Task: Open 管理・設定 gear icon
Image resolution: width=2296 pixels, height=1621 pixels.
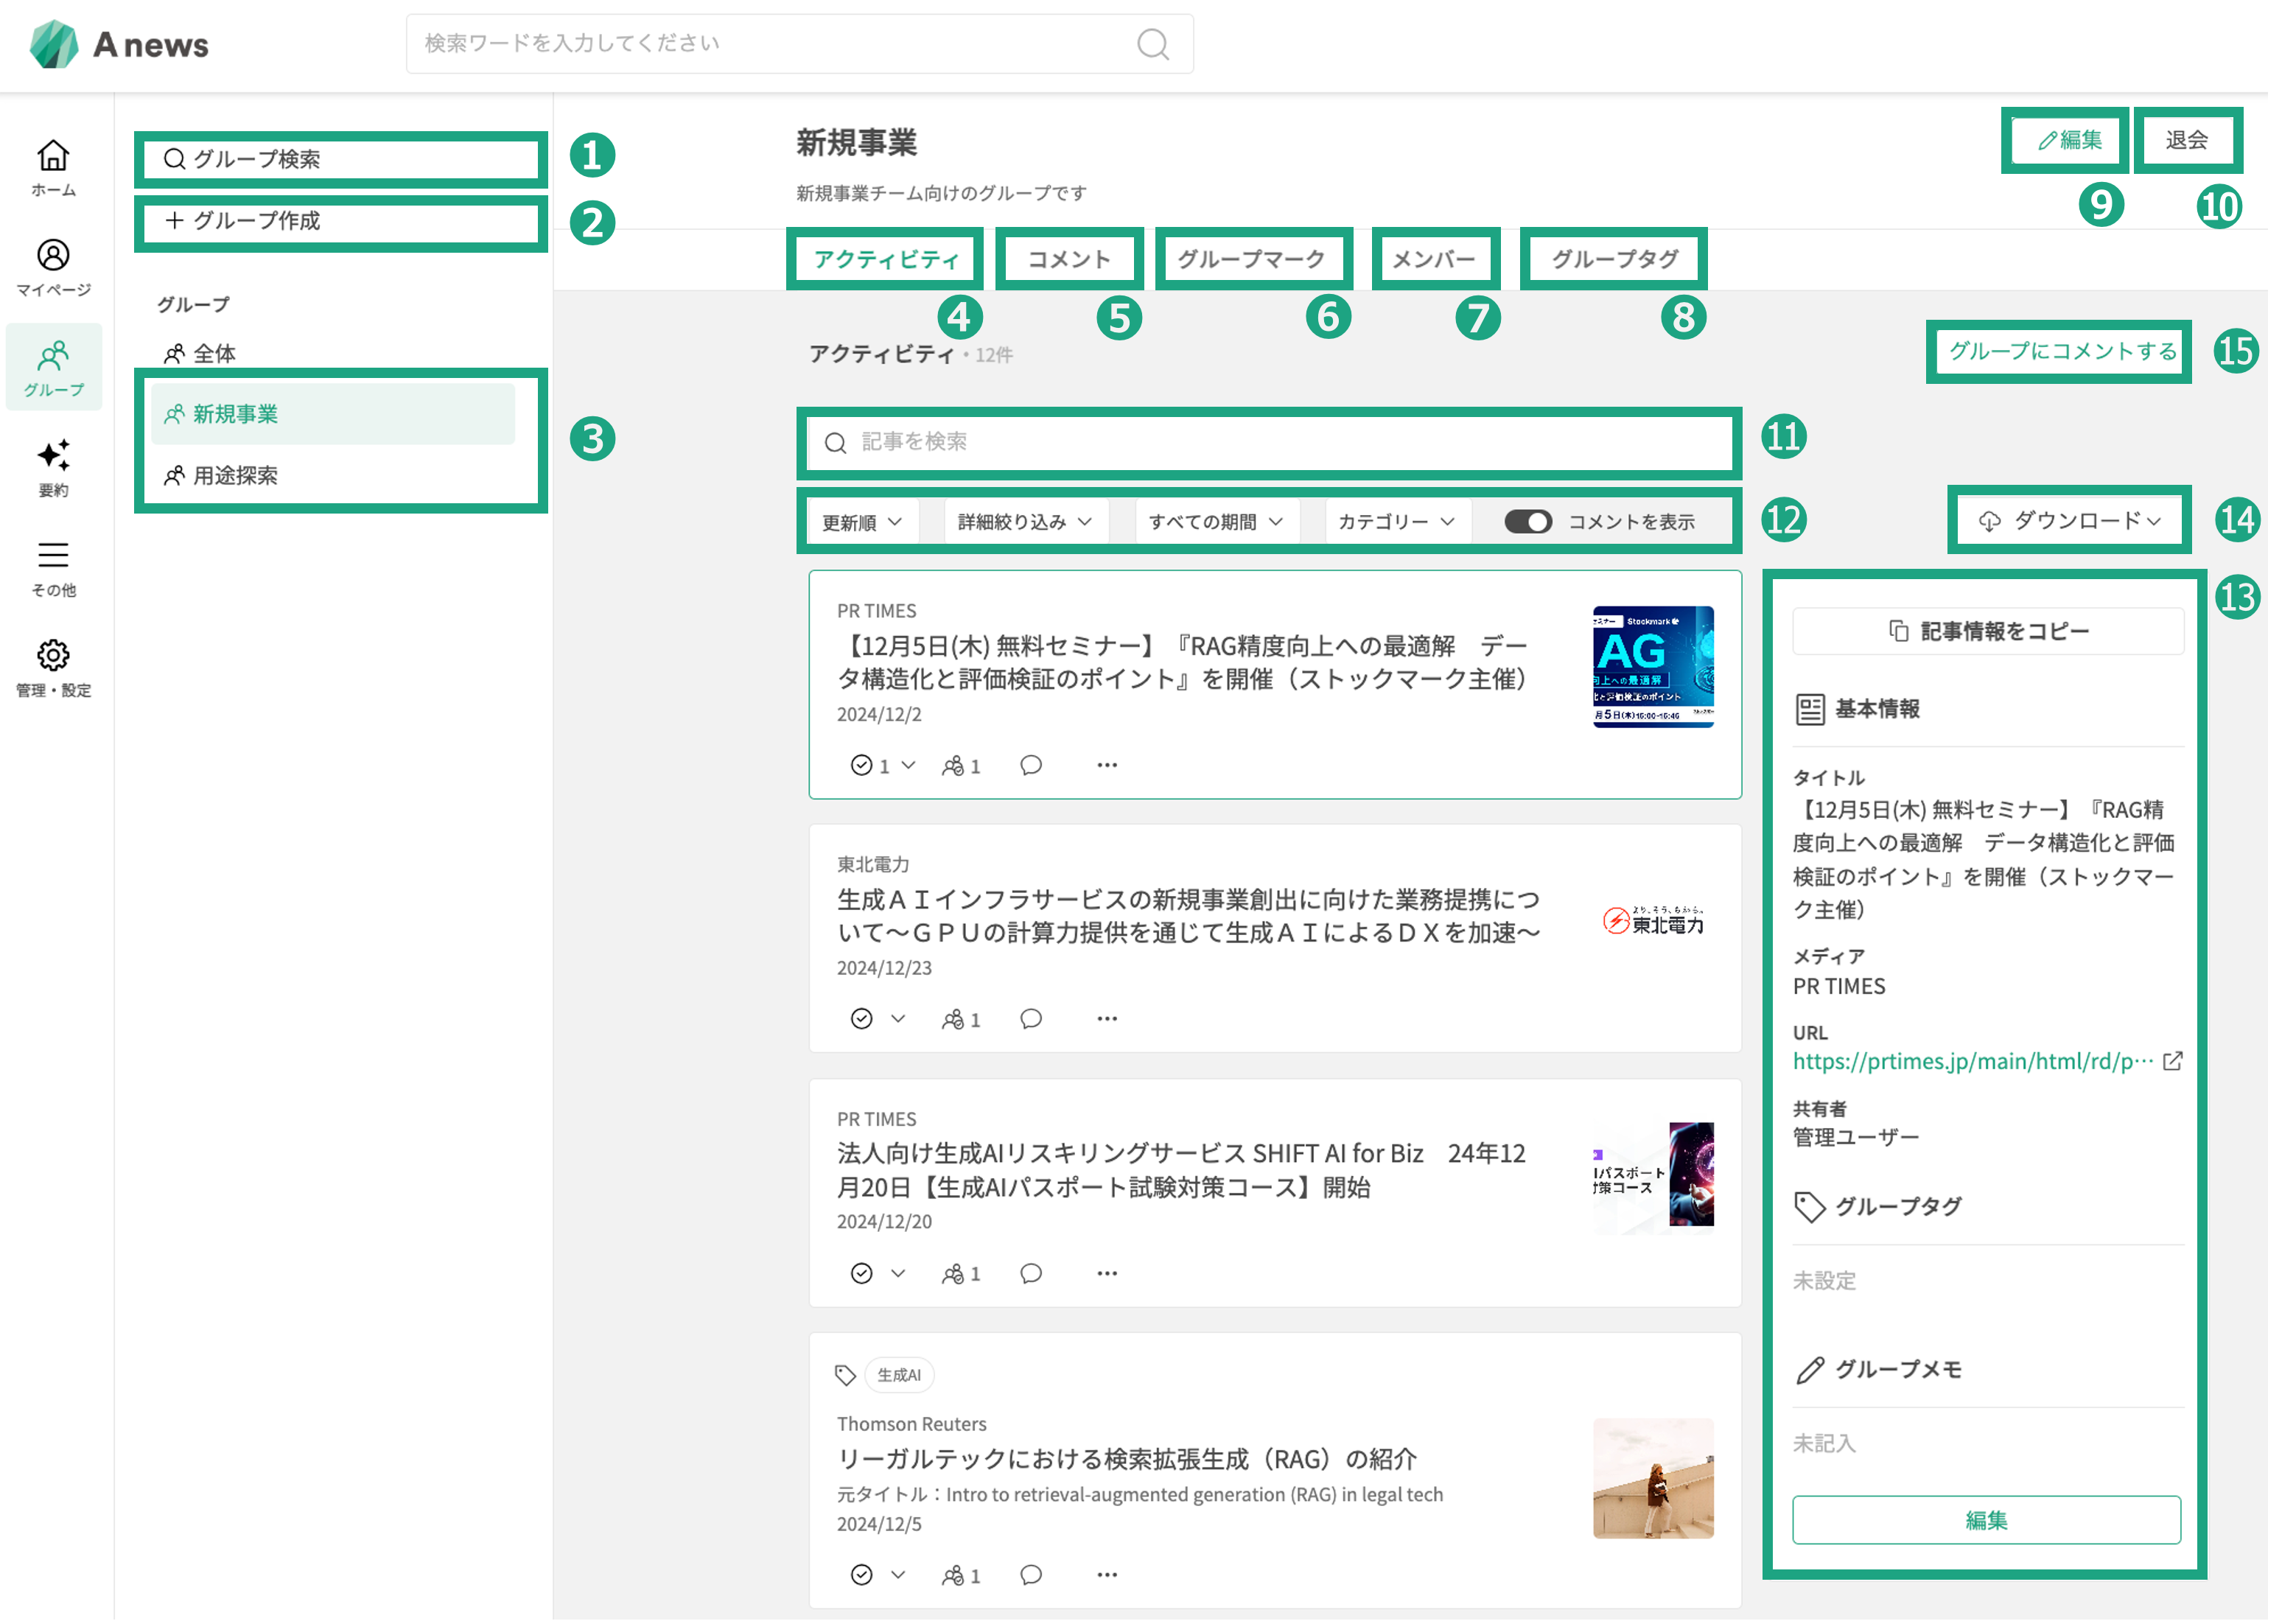Action: pyautogui.click(x=53, y=656)
